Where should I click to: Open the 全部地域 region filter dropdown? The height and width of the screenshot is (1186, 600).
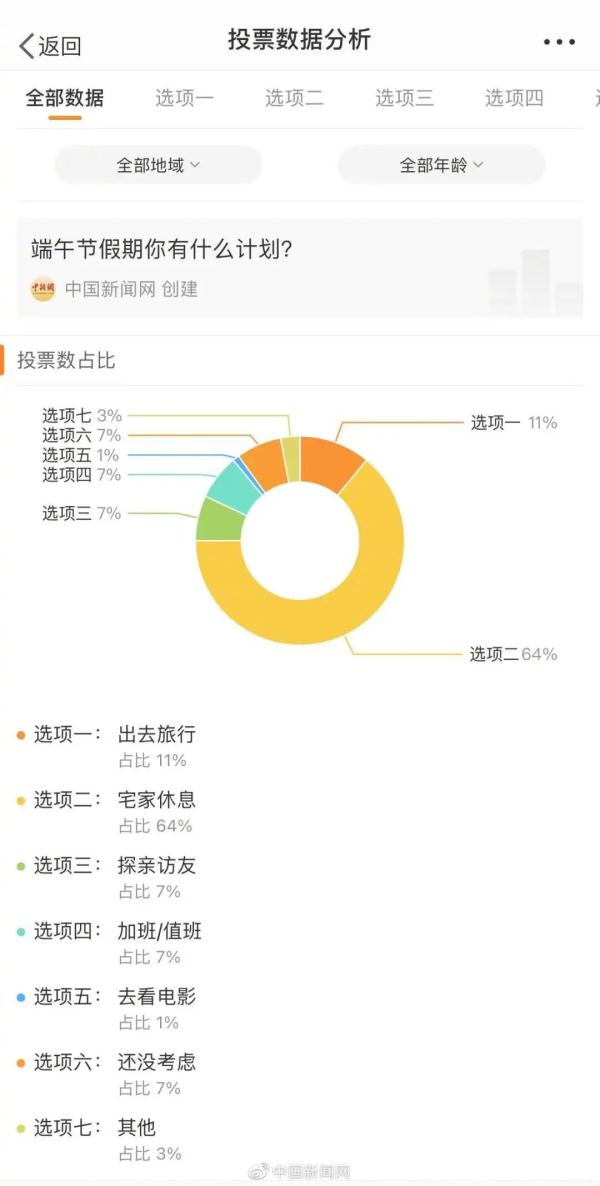pos(157,164)
